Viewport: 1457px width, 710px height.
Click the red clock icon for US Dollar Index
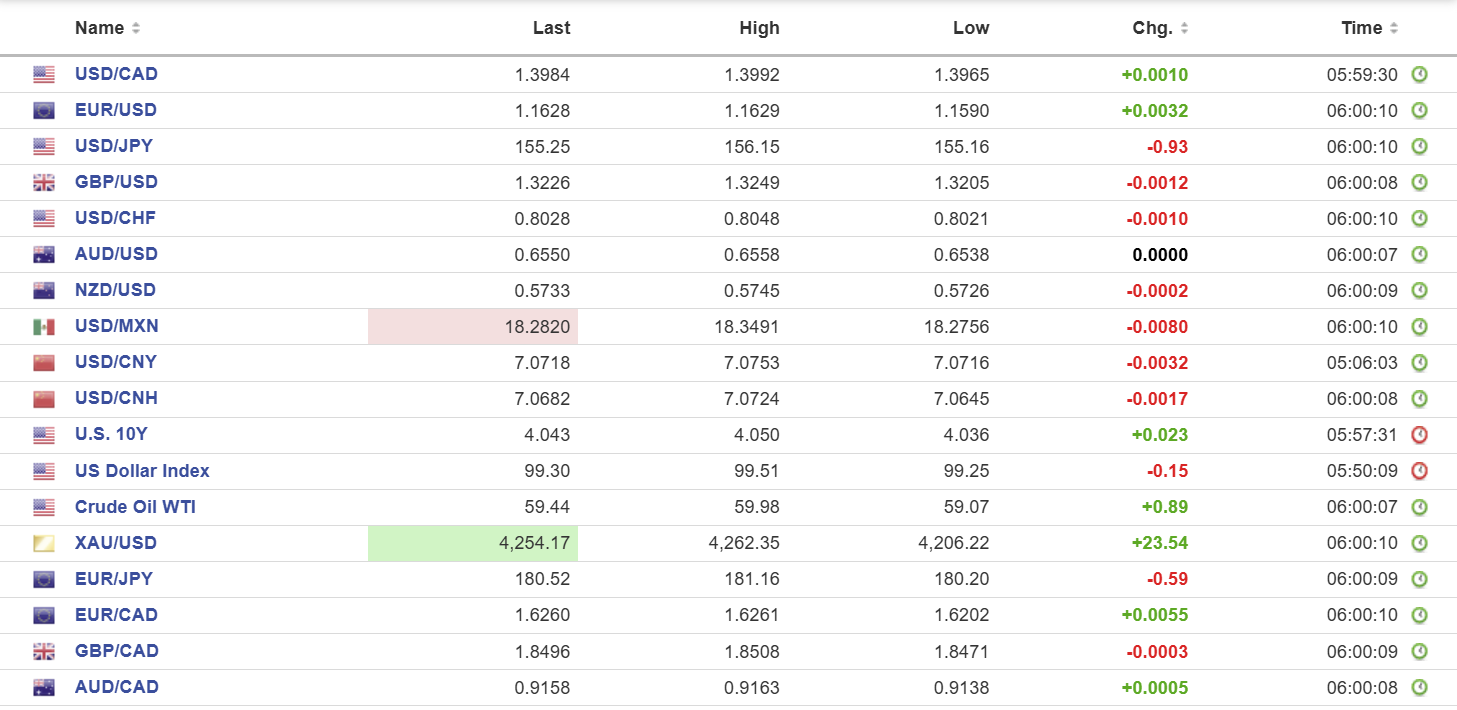pos(1419,471)
